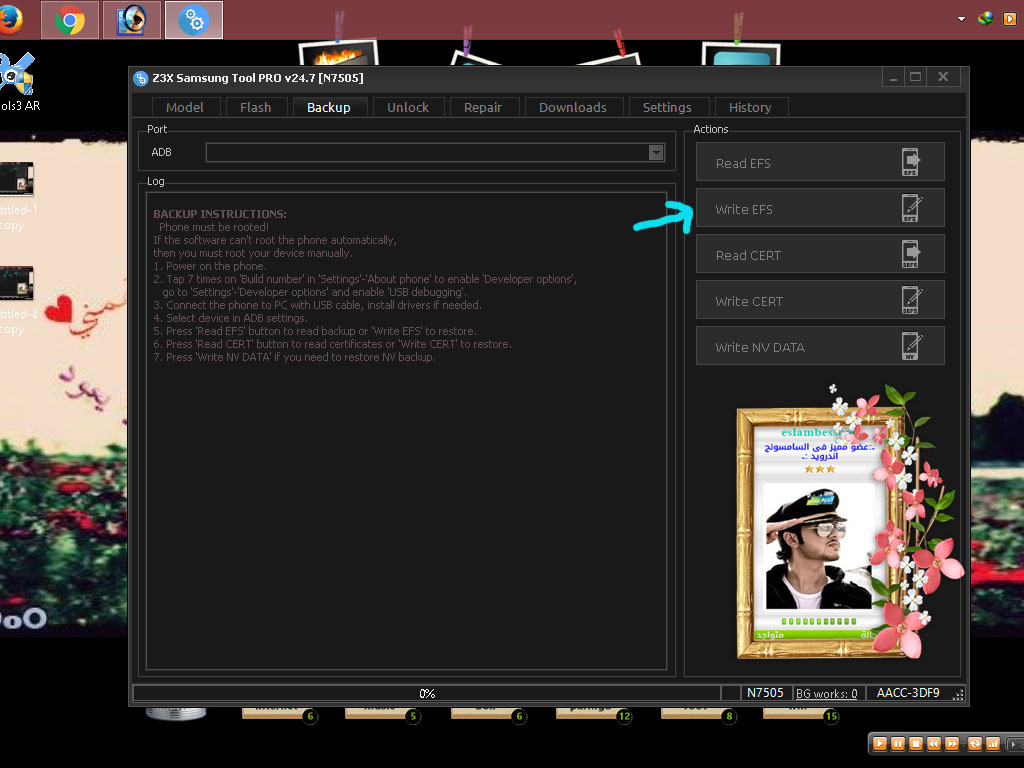Image resolution: width=1024 pixels, height=768 pixels.
Task: Open the desktop shortcut labeled 'ols3 AR'
Action: point(18,82)
